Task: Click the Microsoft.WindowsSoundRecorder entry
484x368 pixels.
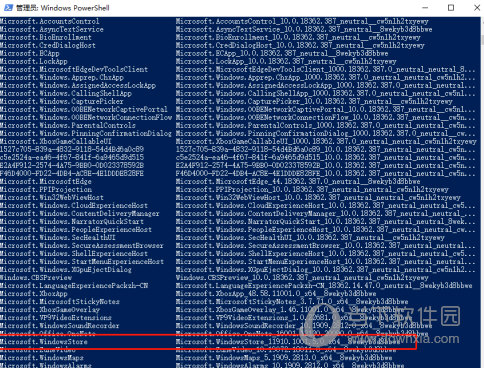Action: click(60, 326)
